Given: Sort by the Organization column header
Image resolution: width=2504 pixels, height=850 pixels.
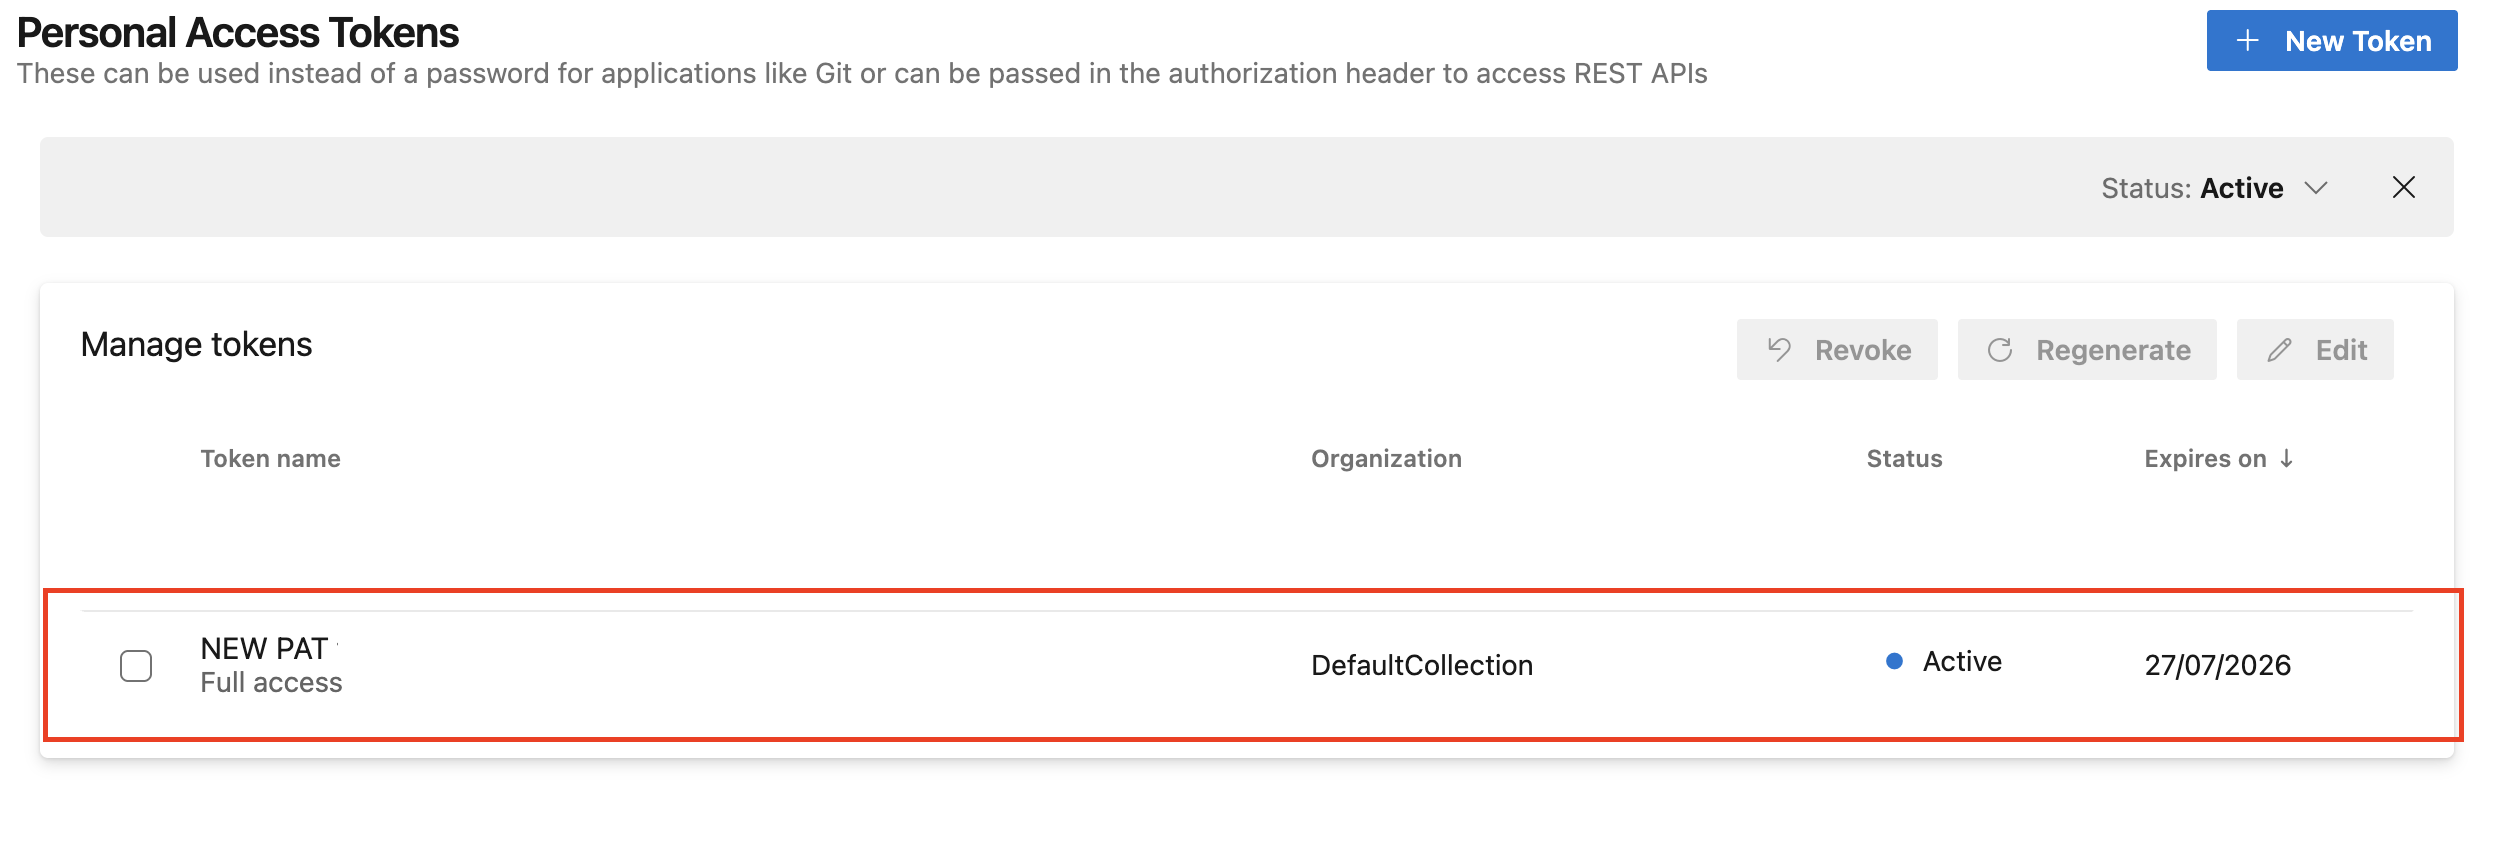Looking at the screenshot, I should [x=1386, y=458].
